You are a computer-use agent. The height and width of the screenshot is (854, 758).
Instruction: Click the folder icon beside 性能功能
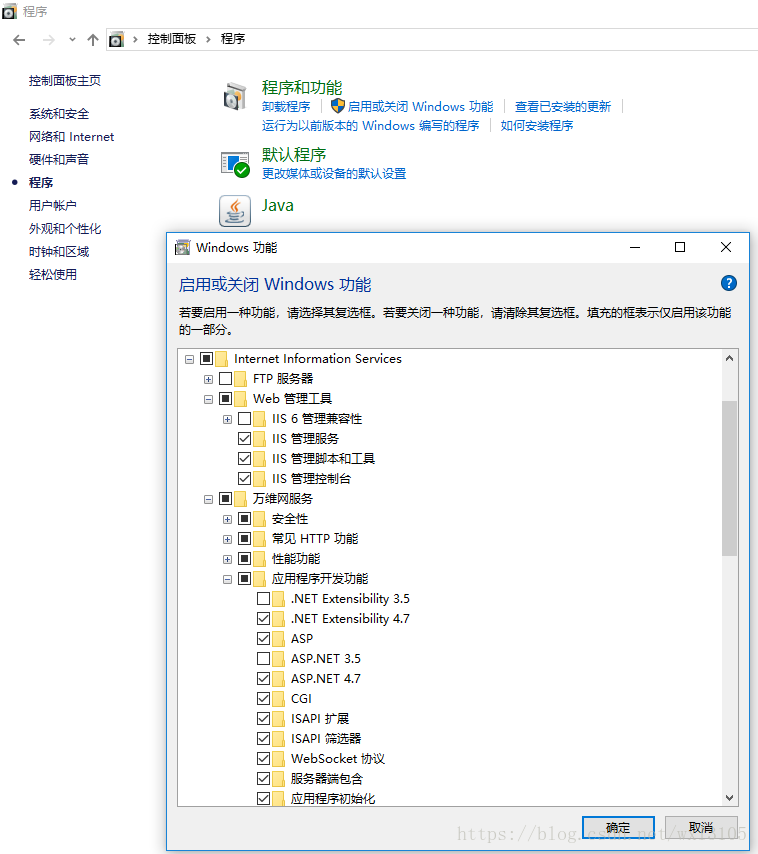259,559
